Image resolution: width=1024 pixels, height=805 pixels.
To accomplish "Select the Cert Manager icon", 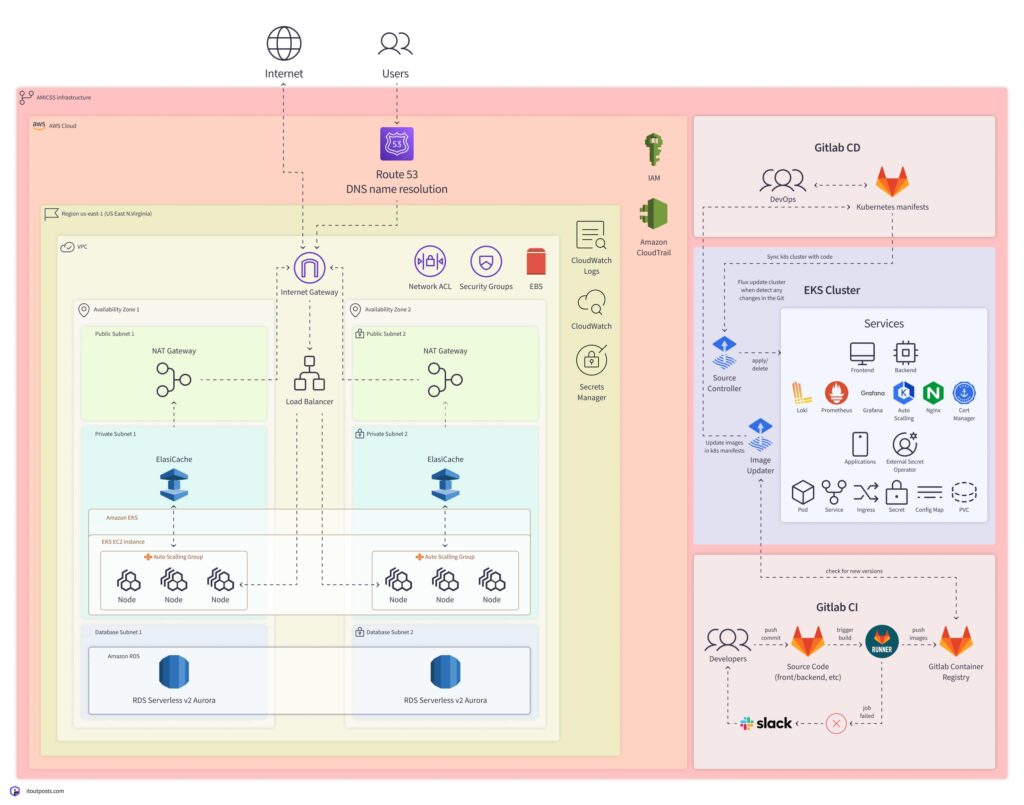I will pyautogui.click(x=964, y=393).
